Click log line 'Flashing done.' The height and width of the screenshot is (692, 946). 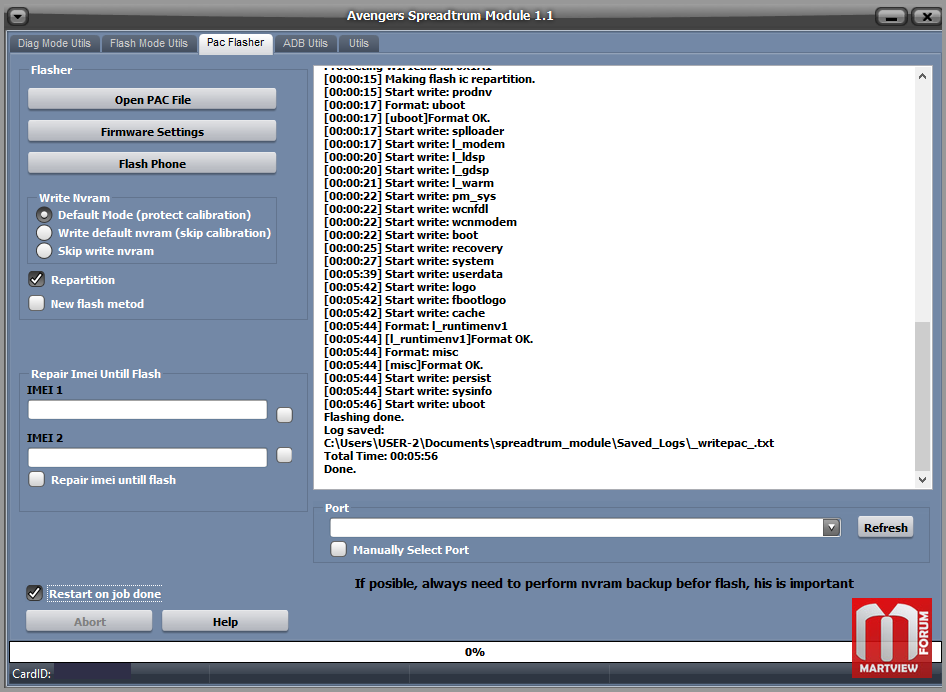[x=364, y=417]
